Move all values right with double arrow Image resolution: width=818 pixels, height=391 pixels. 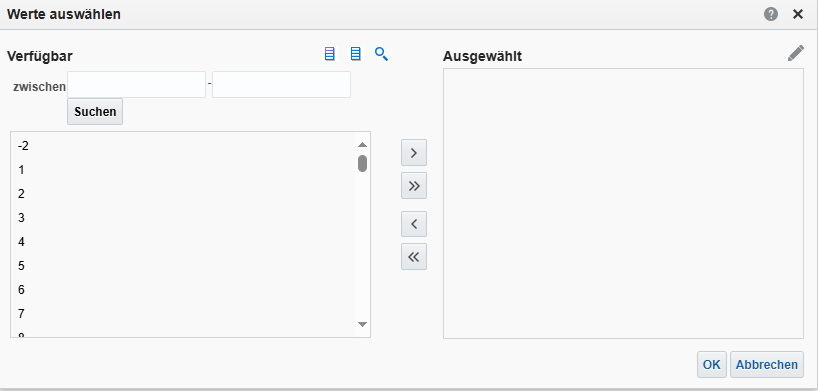coord(414,185)
